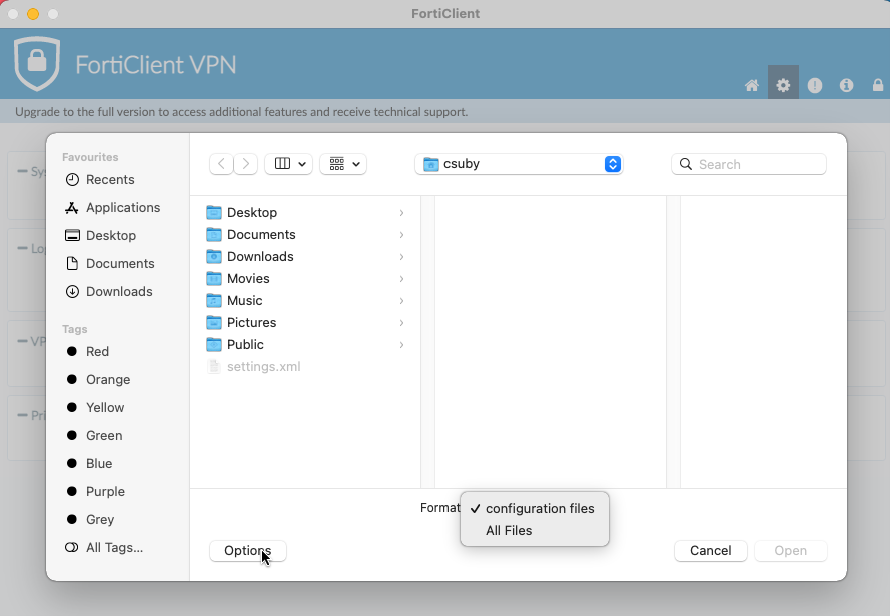
Task: Select Desktop in the Favourites sidebar
Action: tap(100, 236)
